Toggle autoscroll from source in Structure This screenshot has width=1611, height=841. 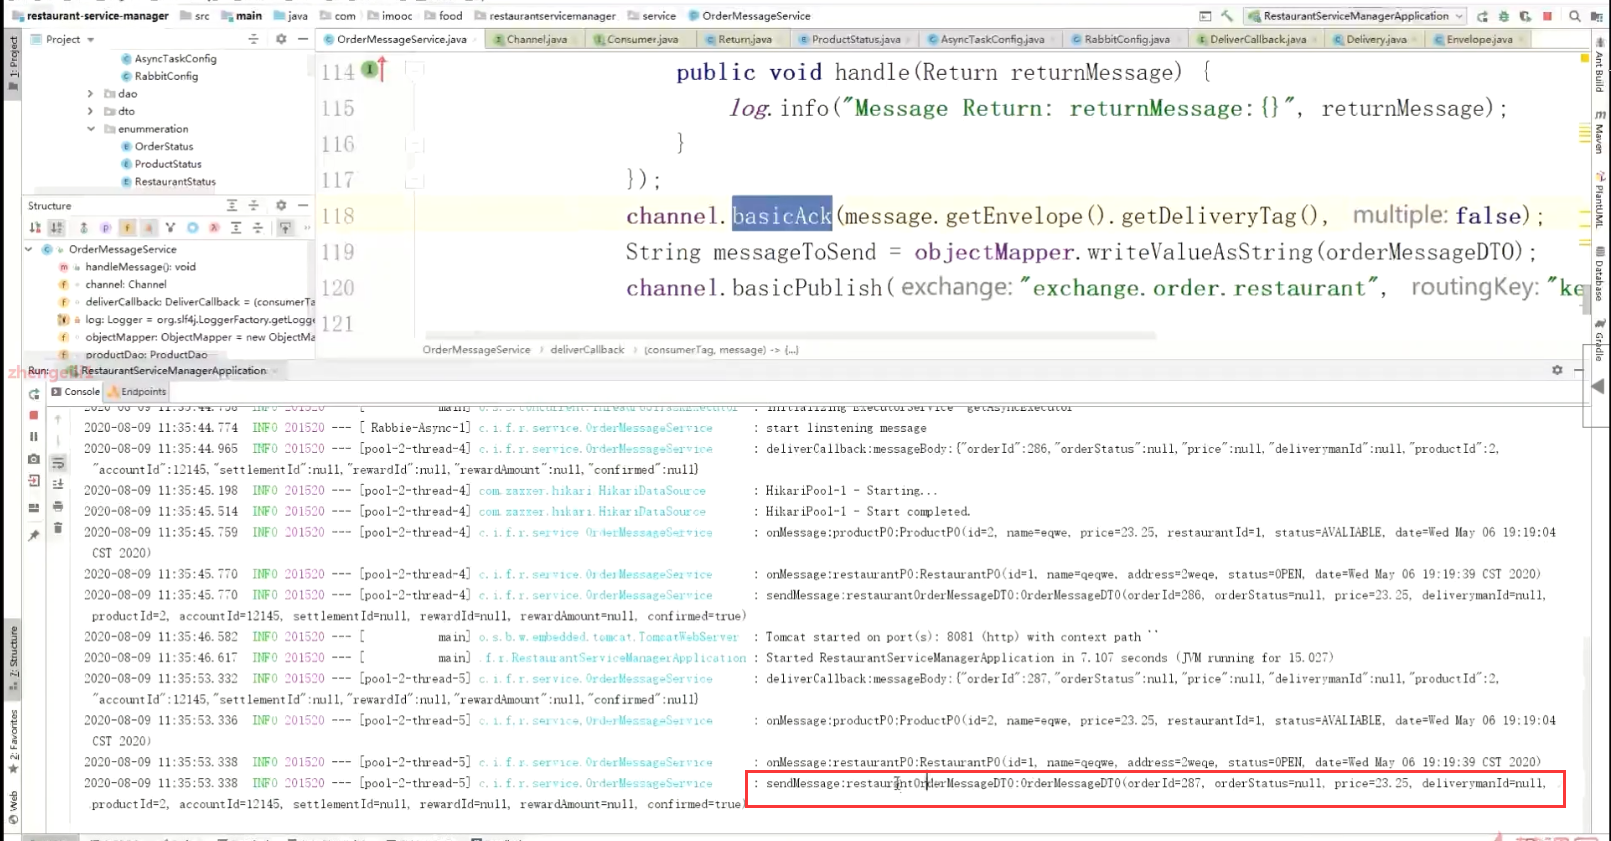[285, 228]
